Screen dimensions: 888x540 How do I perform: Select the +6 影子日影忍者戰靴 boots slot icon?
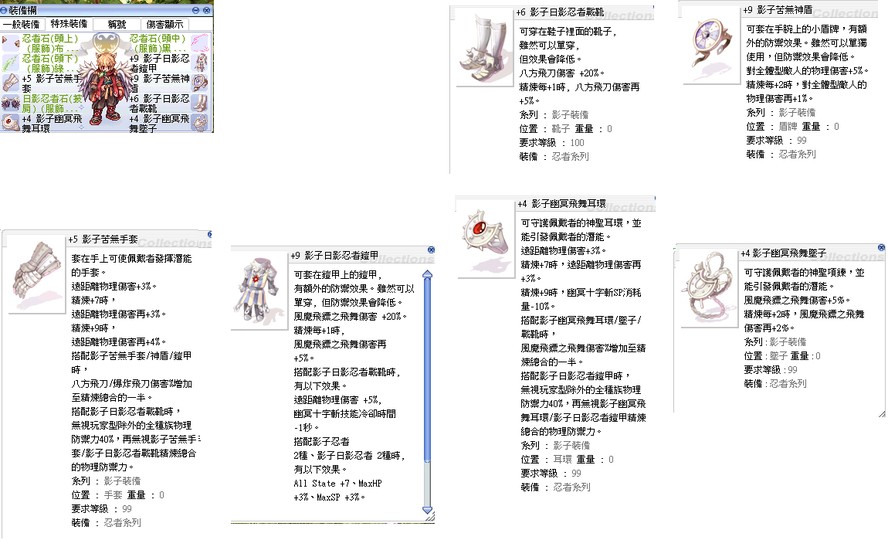coord(200,102)
